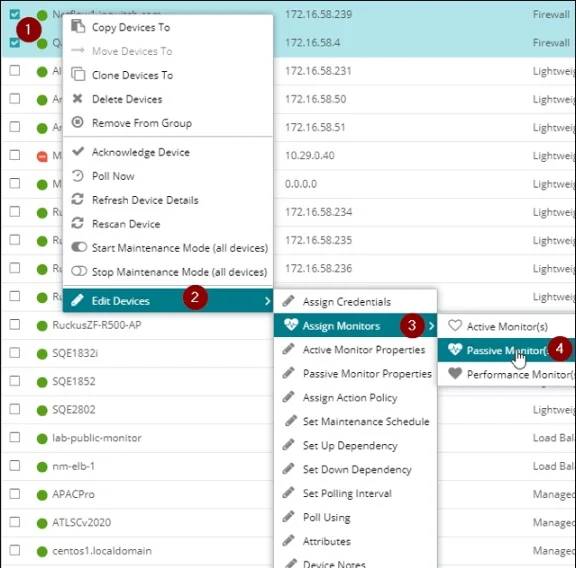Choose Refresh Device Details
This screenshot has width=576, height=568.
[168, 200]
